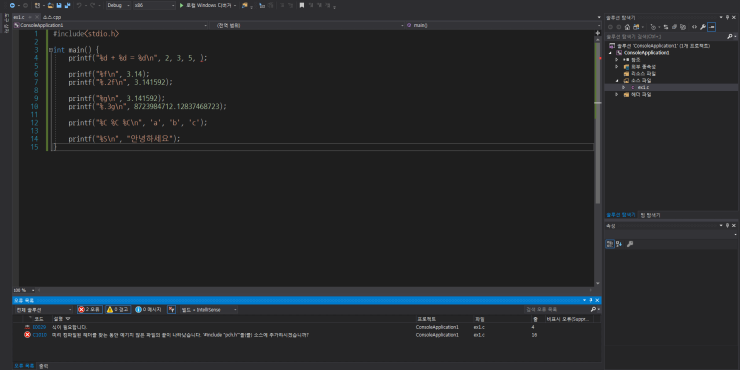Click Pending Changes Filter icon in Solution Explorer
The width and height of the screenshot is (740, 370).
pyautogui.click(x=653, y=27)
